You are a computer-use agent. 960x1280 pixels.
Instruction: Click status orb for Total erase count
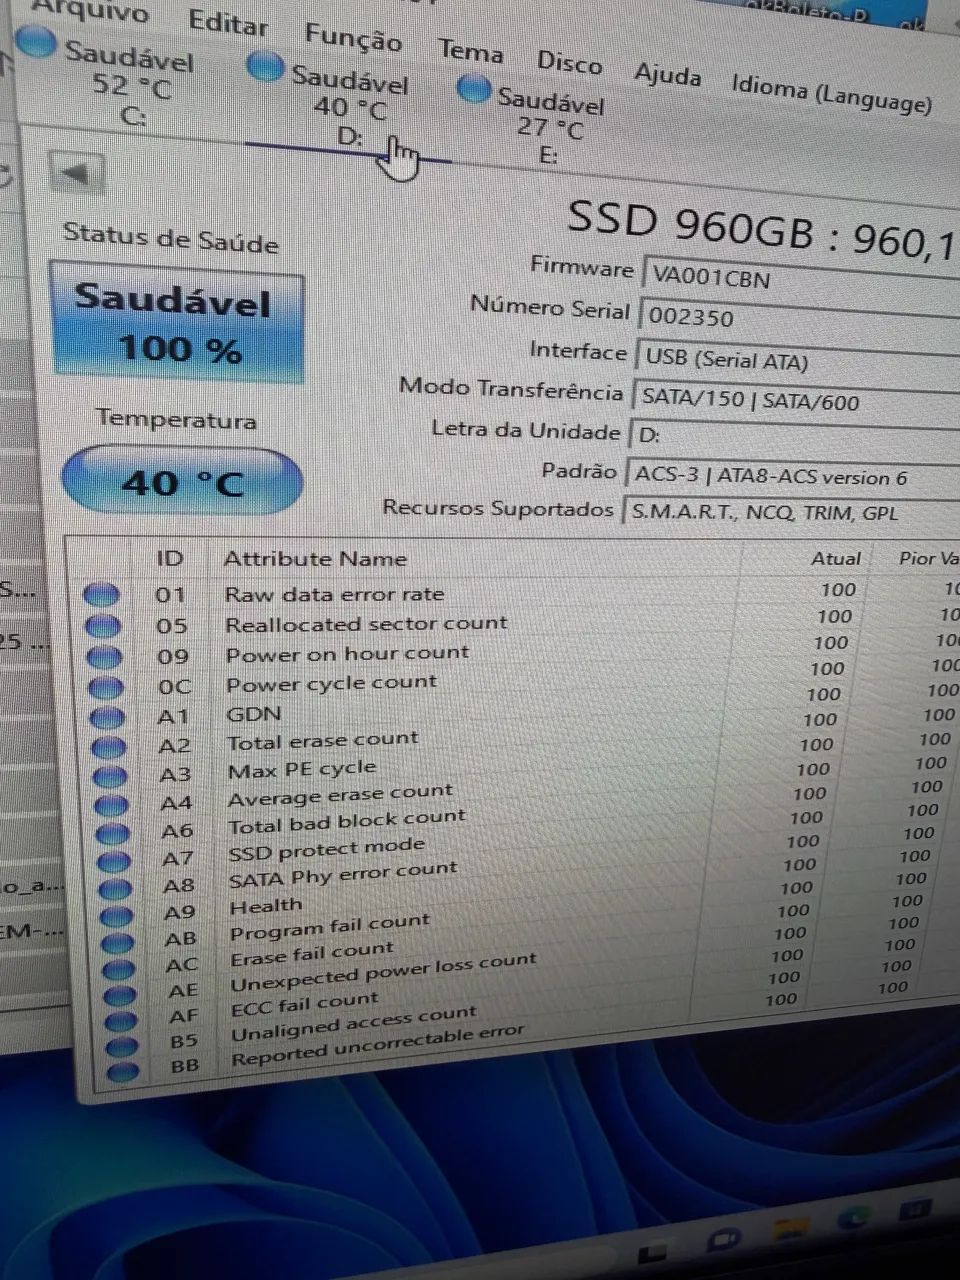109,747
